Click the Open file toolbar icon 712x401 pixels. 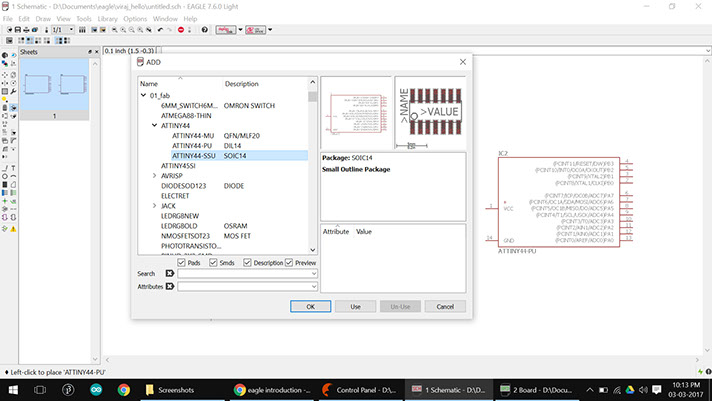(x=9, y=30)
